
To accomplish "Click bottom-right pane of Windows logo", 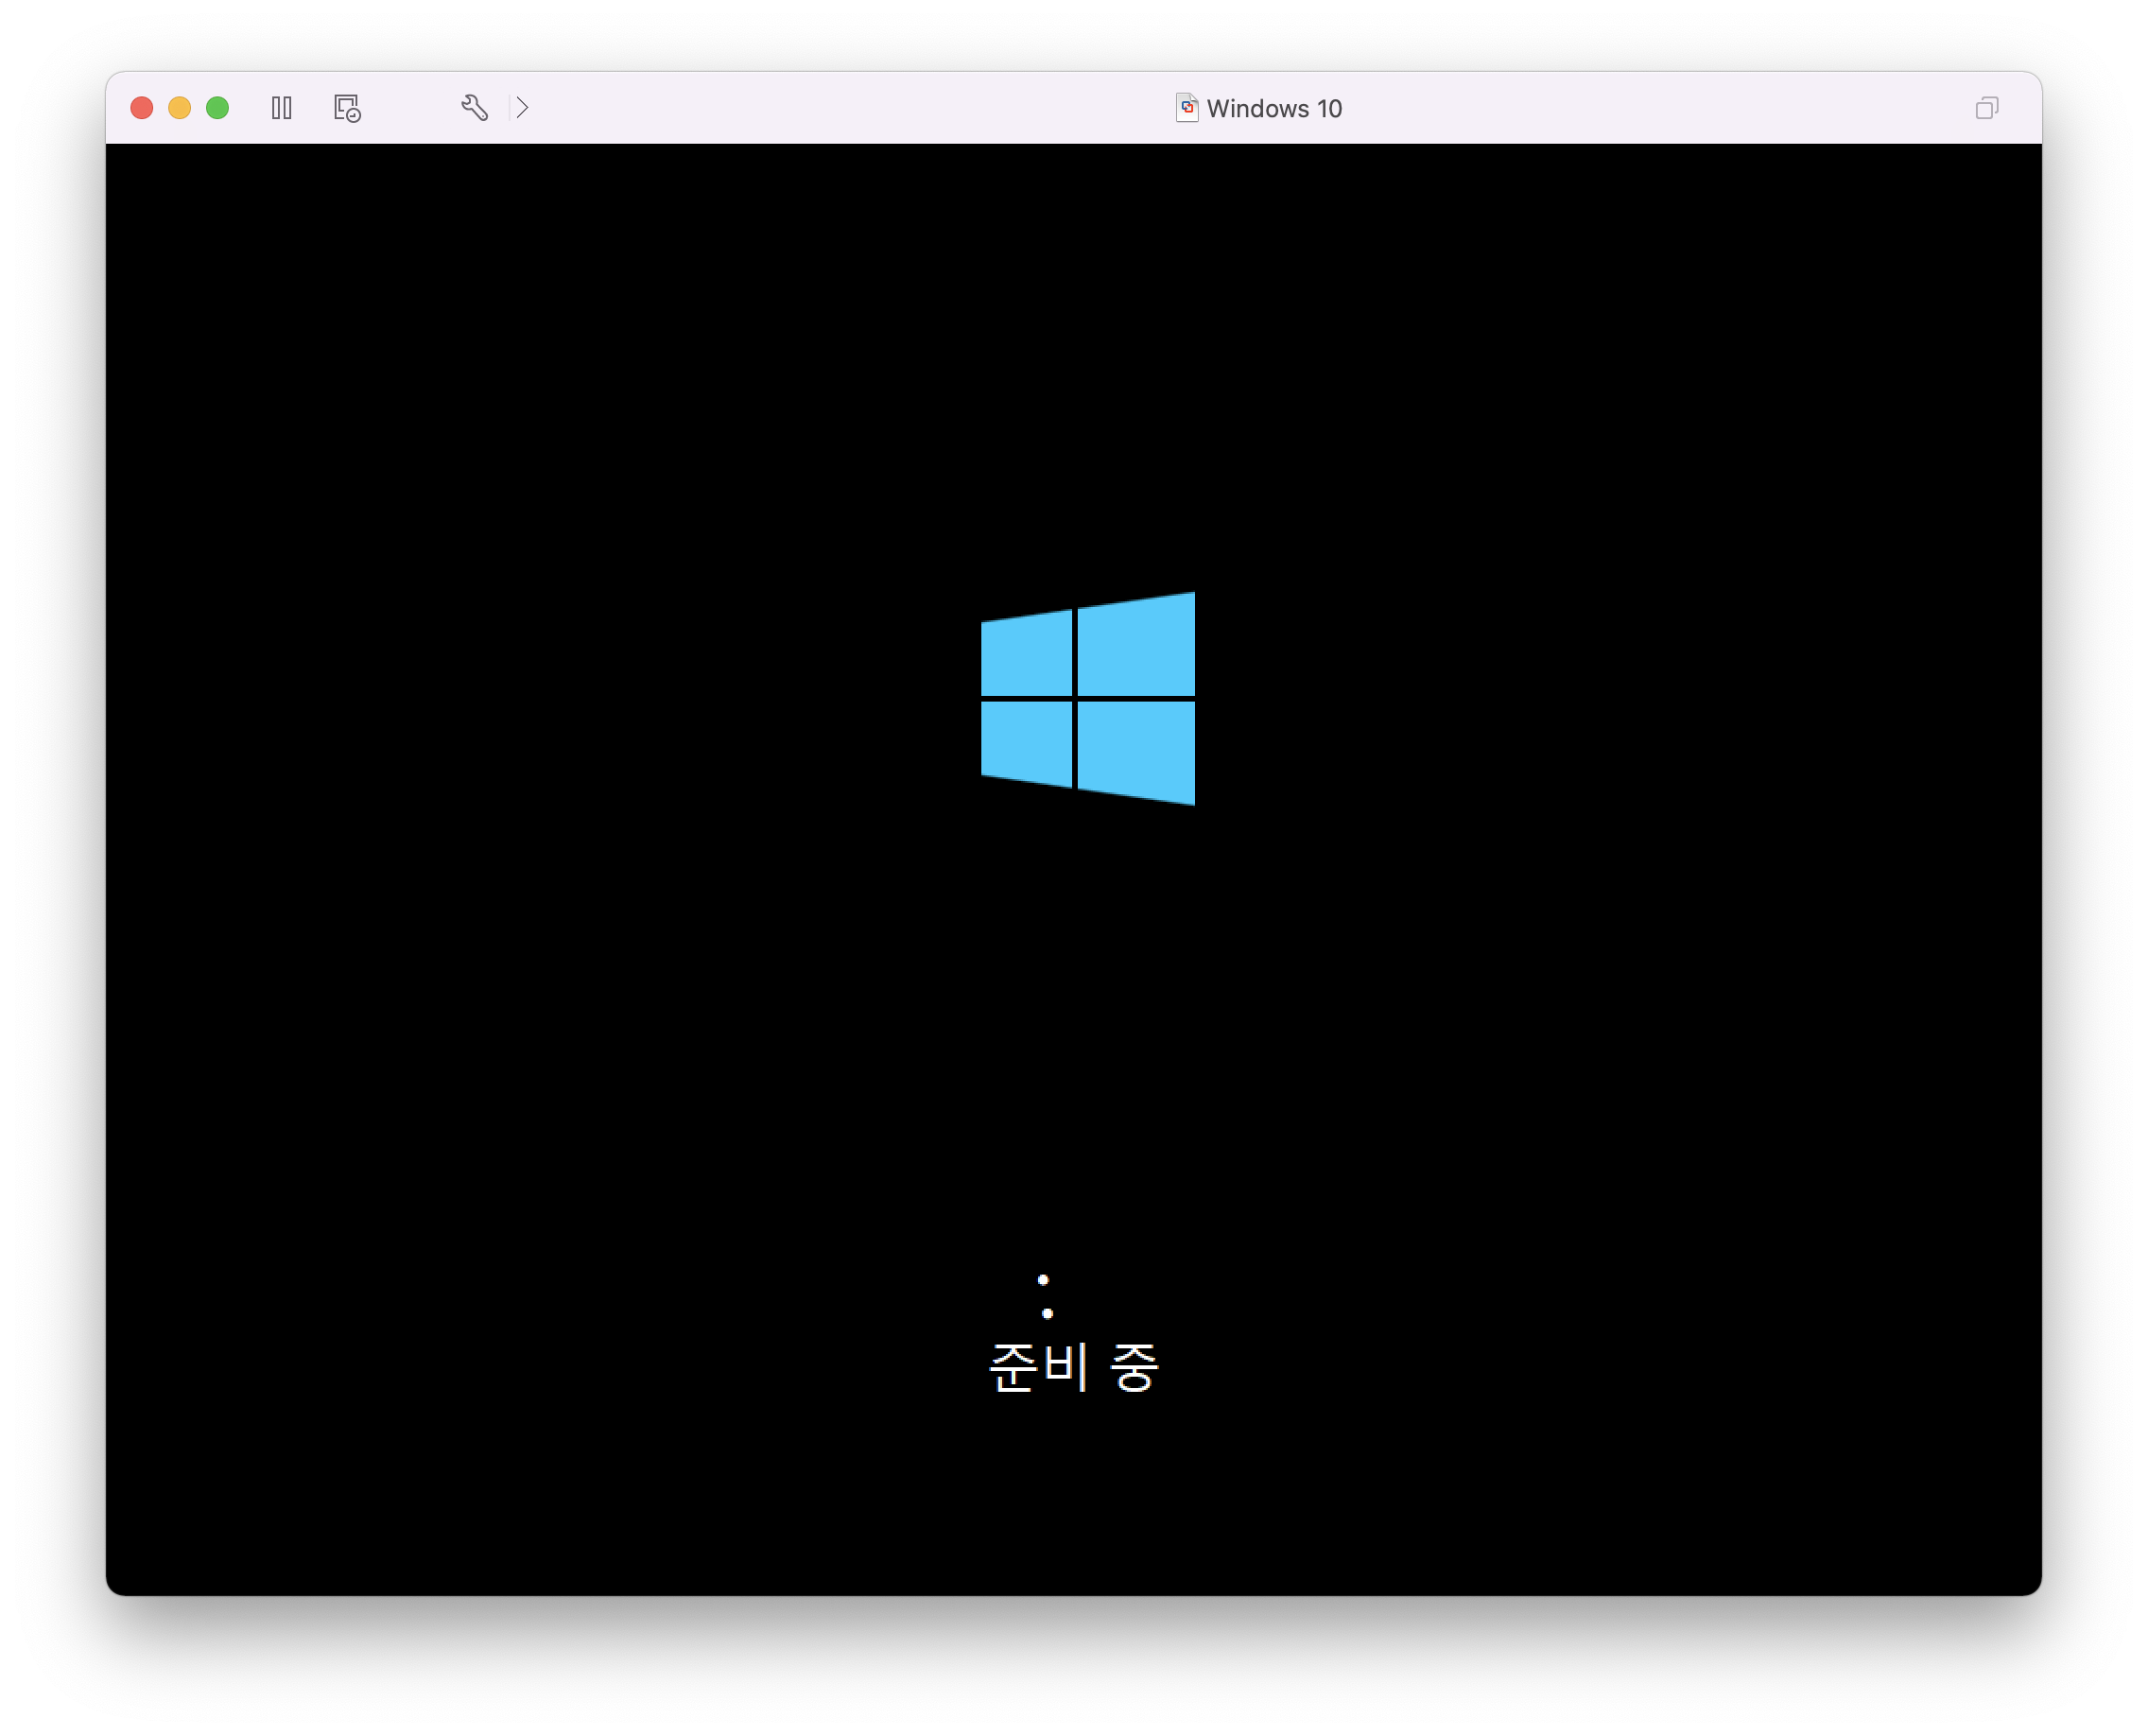I will pos(1137,750).
